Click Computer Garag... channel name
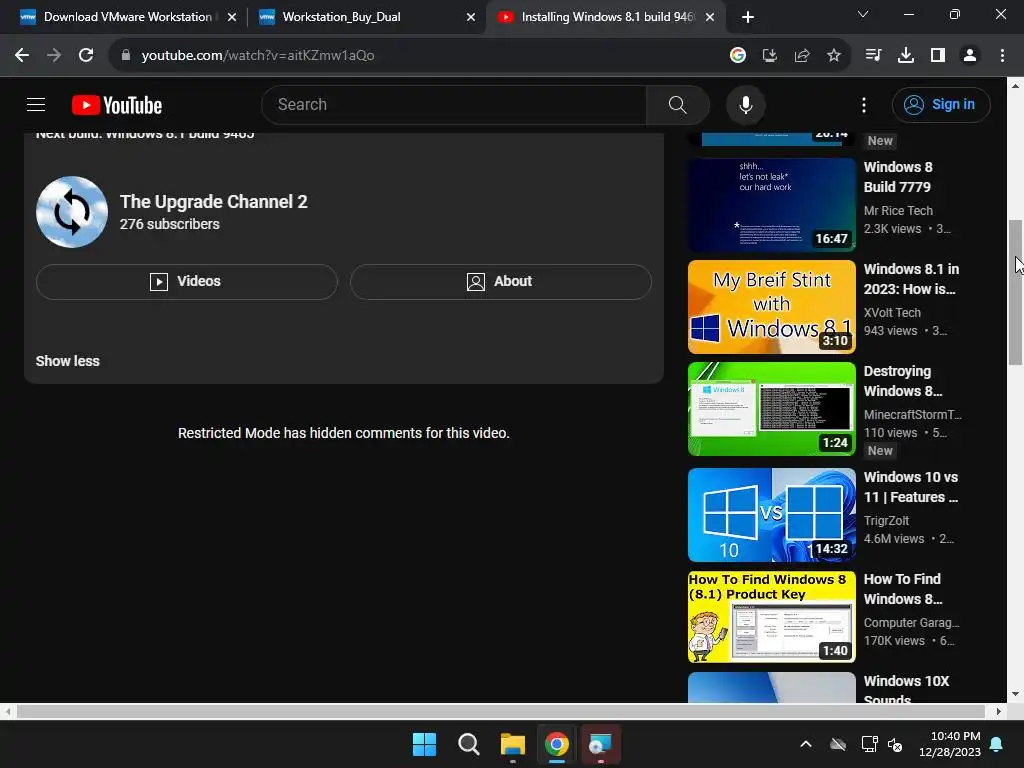Image resolution: width=1024 pixels, height=768 pixels. (911, 622)
